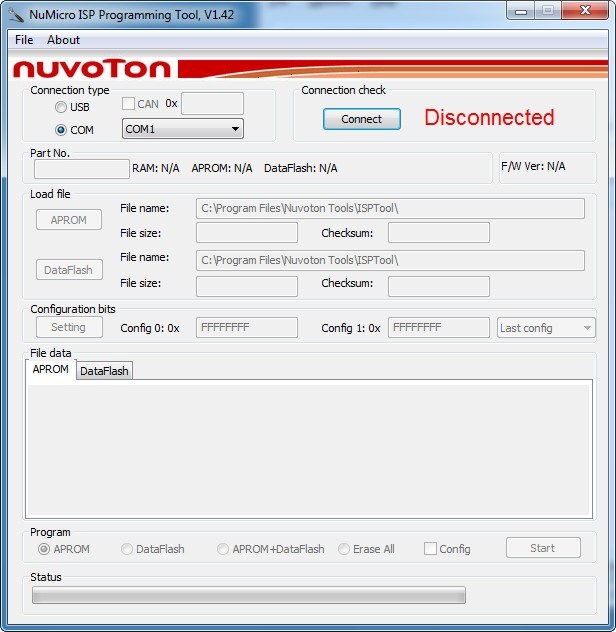Click the RAM: N/A label
The image size is (616, 632).
pos(156,168)
